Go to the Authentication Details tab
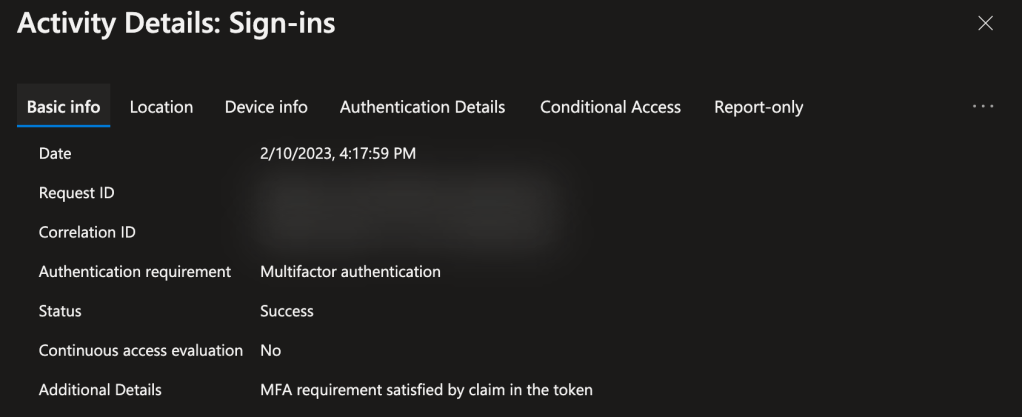Screen dimensions: 1022x417 [x=422, y=107]
